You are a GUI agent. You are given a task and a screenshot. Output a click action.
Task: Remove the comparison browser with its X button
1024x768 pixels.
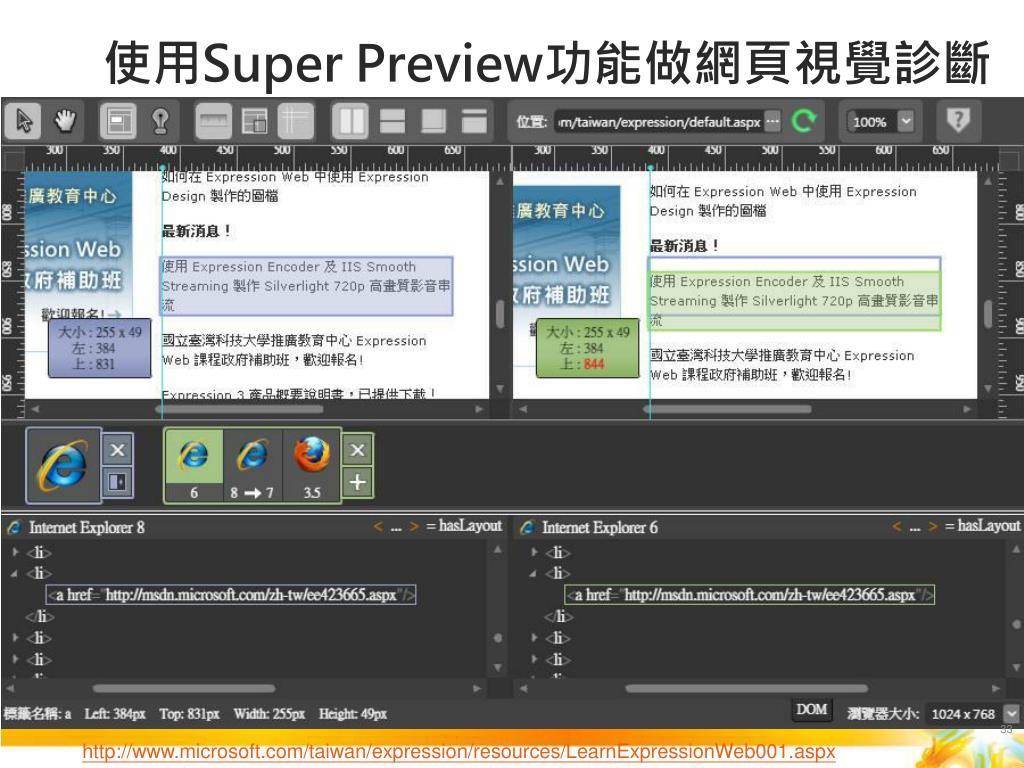[x=357, y=449]
